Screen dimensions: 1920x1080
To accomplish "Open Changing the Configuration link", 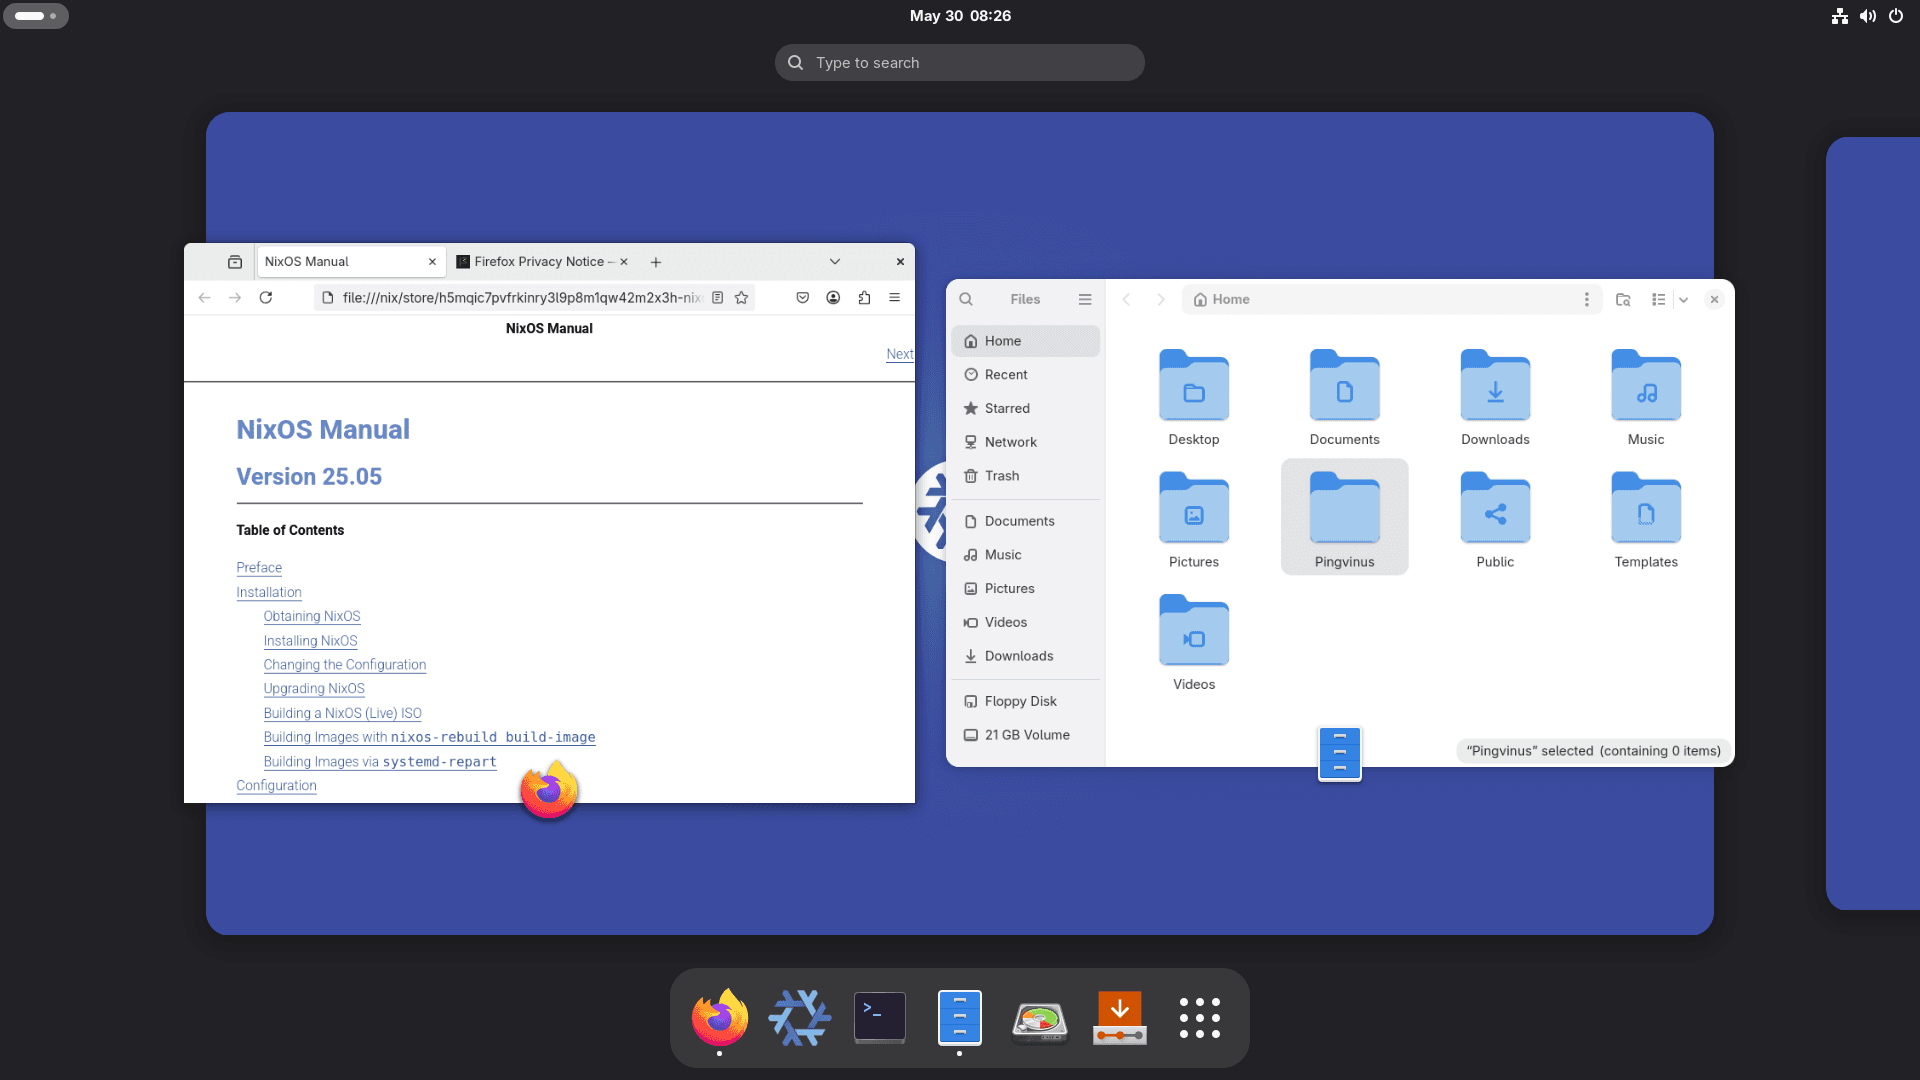I will [345, 664].
